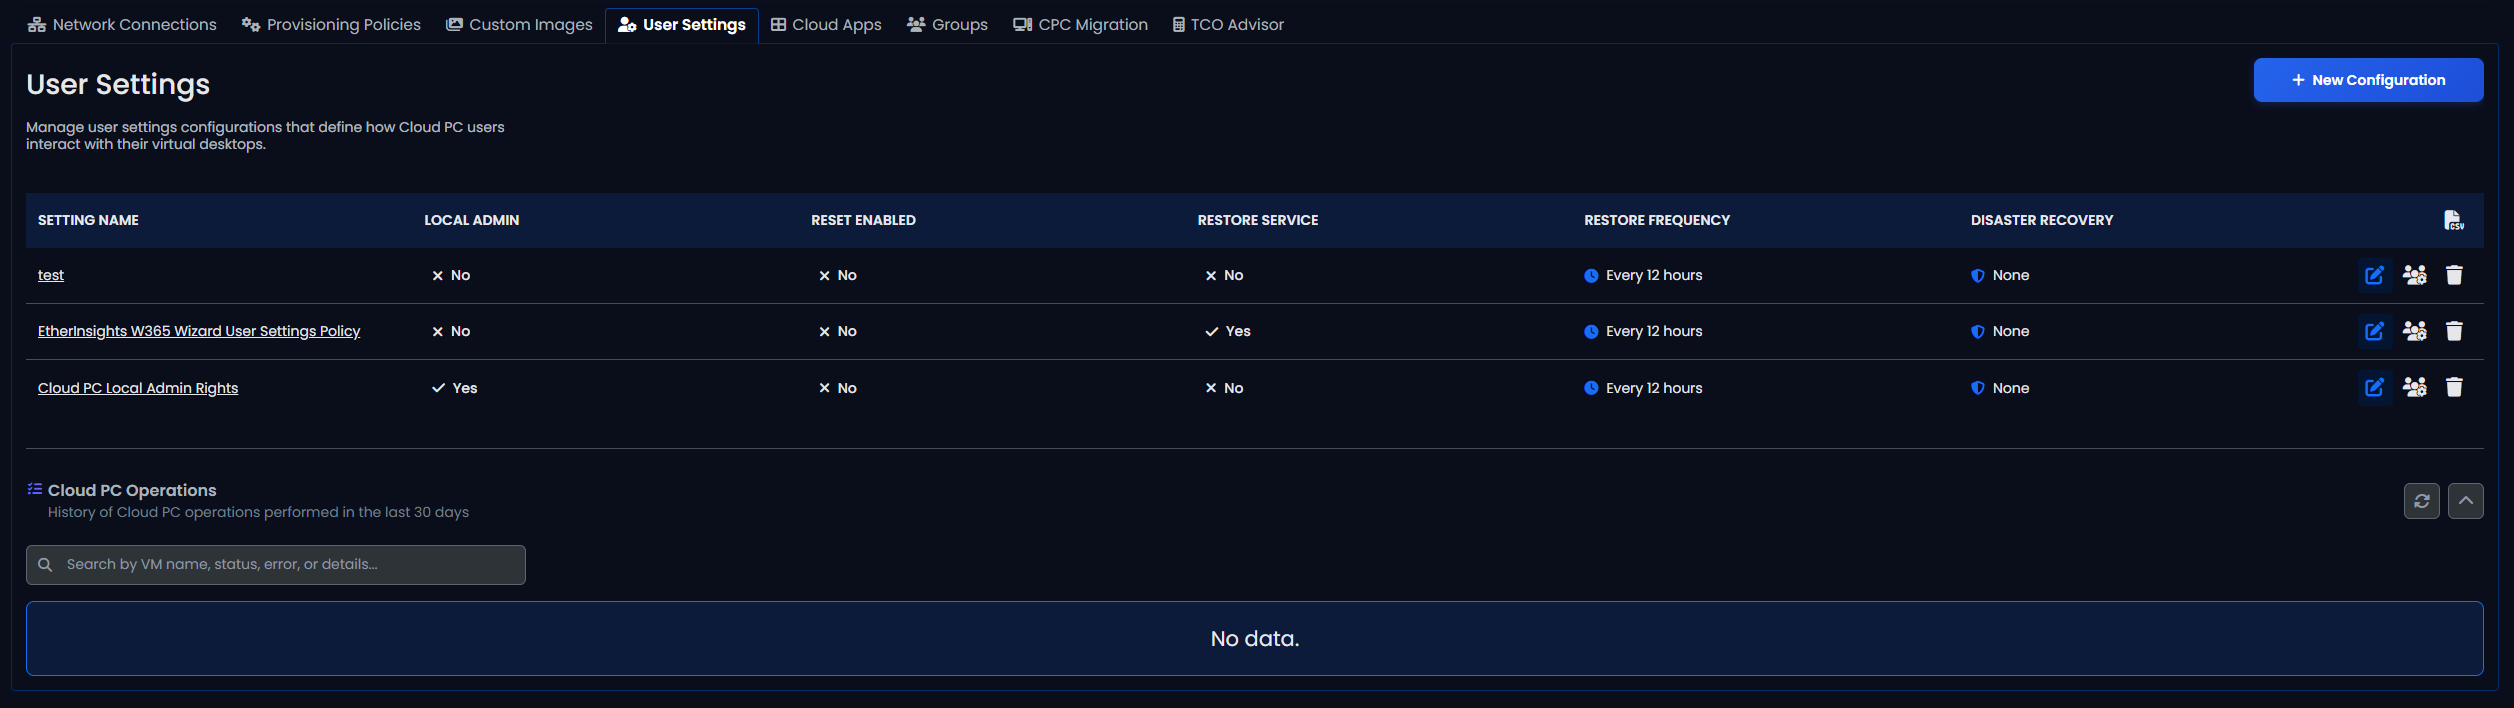Edit Cloud PC Local Admin Rights
The width and height of the screenshot is (2514, 708).
pyautogui.click(x=2374, y=387)
